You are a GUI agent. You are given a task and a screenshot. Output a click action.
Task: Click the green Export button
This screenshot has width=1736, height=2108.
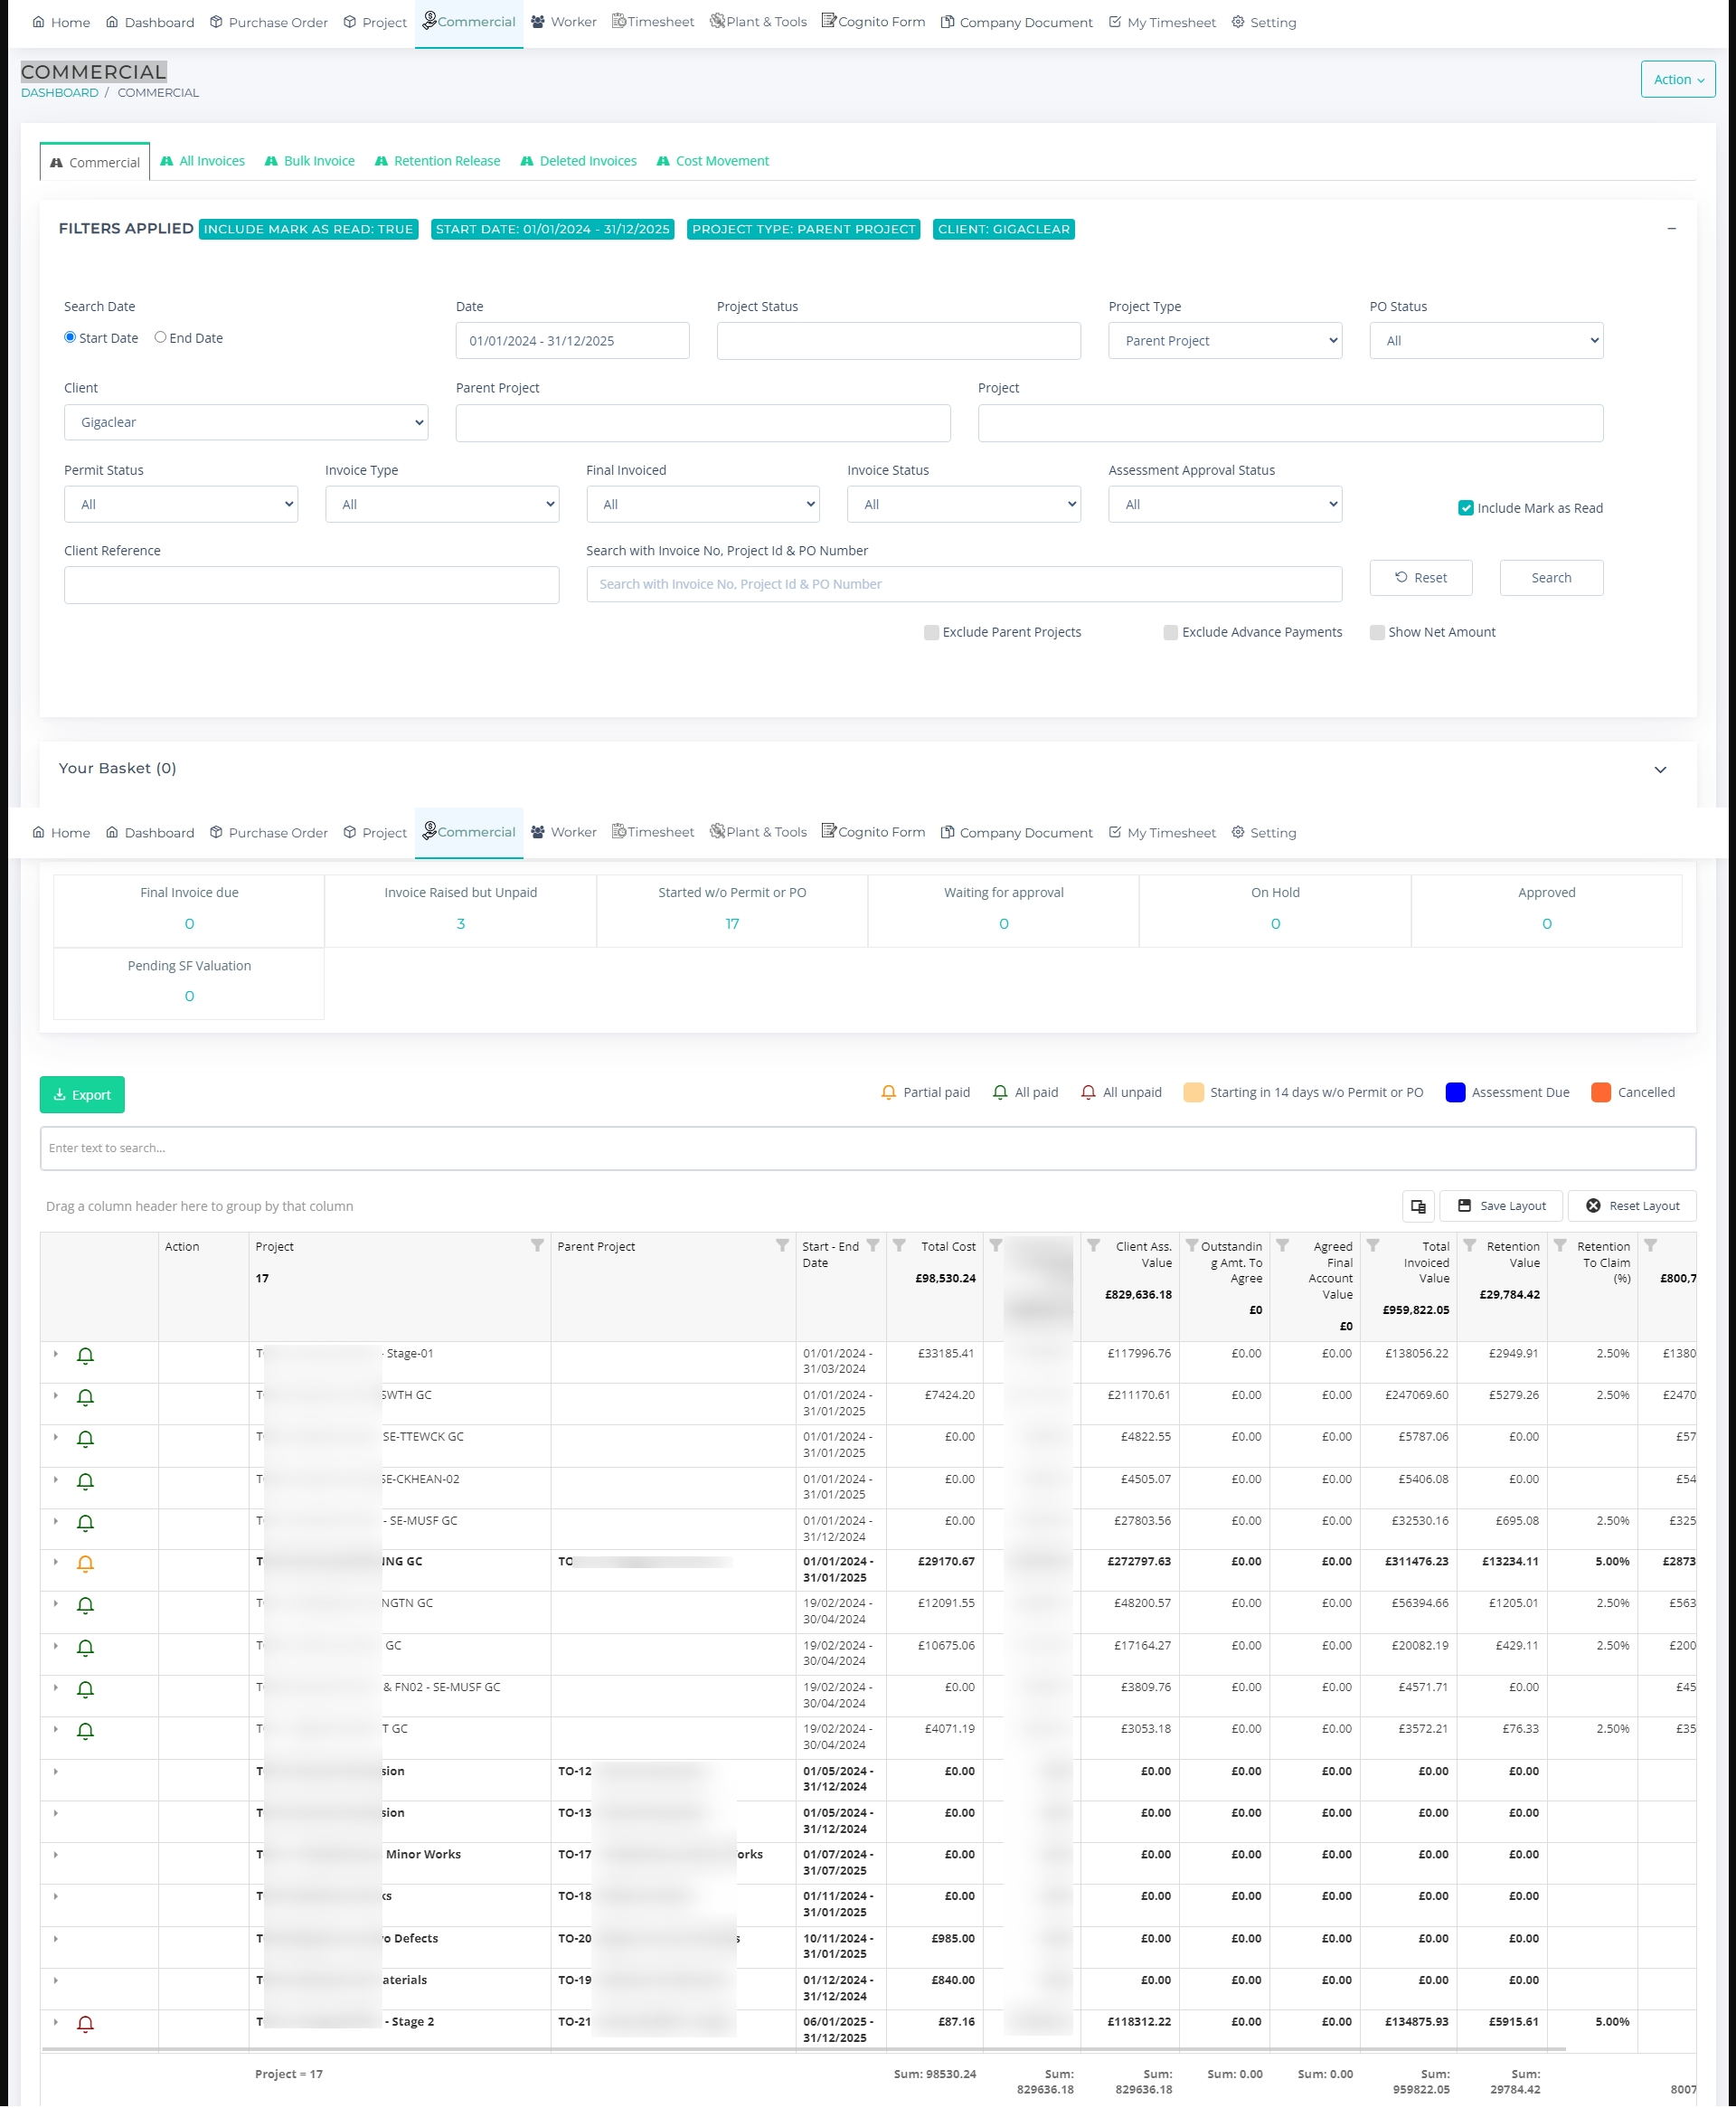tap(82, 1095)
